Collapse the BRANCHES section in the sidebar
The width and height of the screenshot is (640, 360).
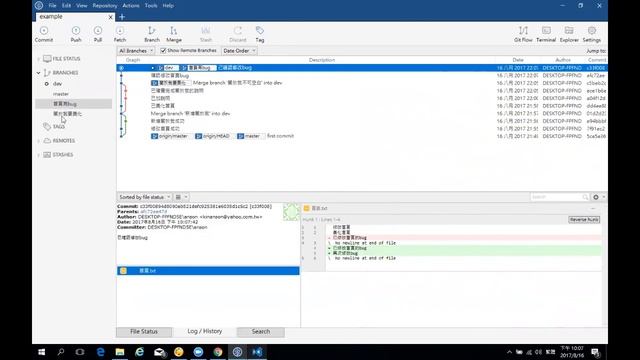[x=39, y=73]
